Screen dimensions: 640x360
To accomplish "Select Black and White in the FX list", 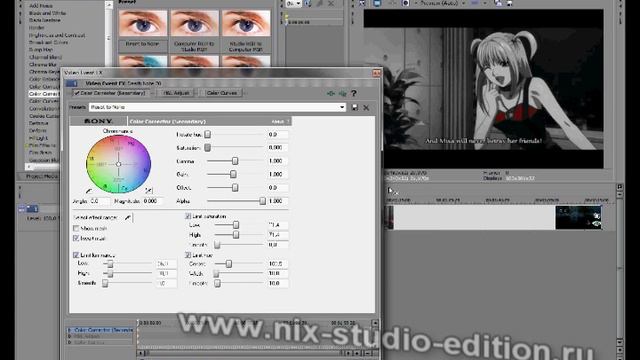I will (x=47, y=13).
